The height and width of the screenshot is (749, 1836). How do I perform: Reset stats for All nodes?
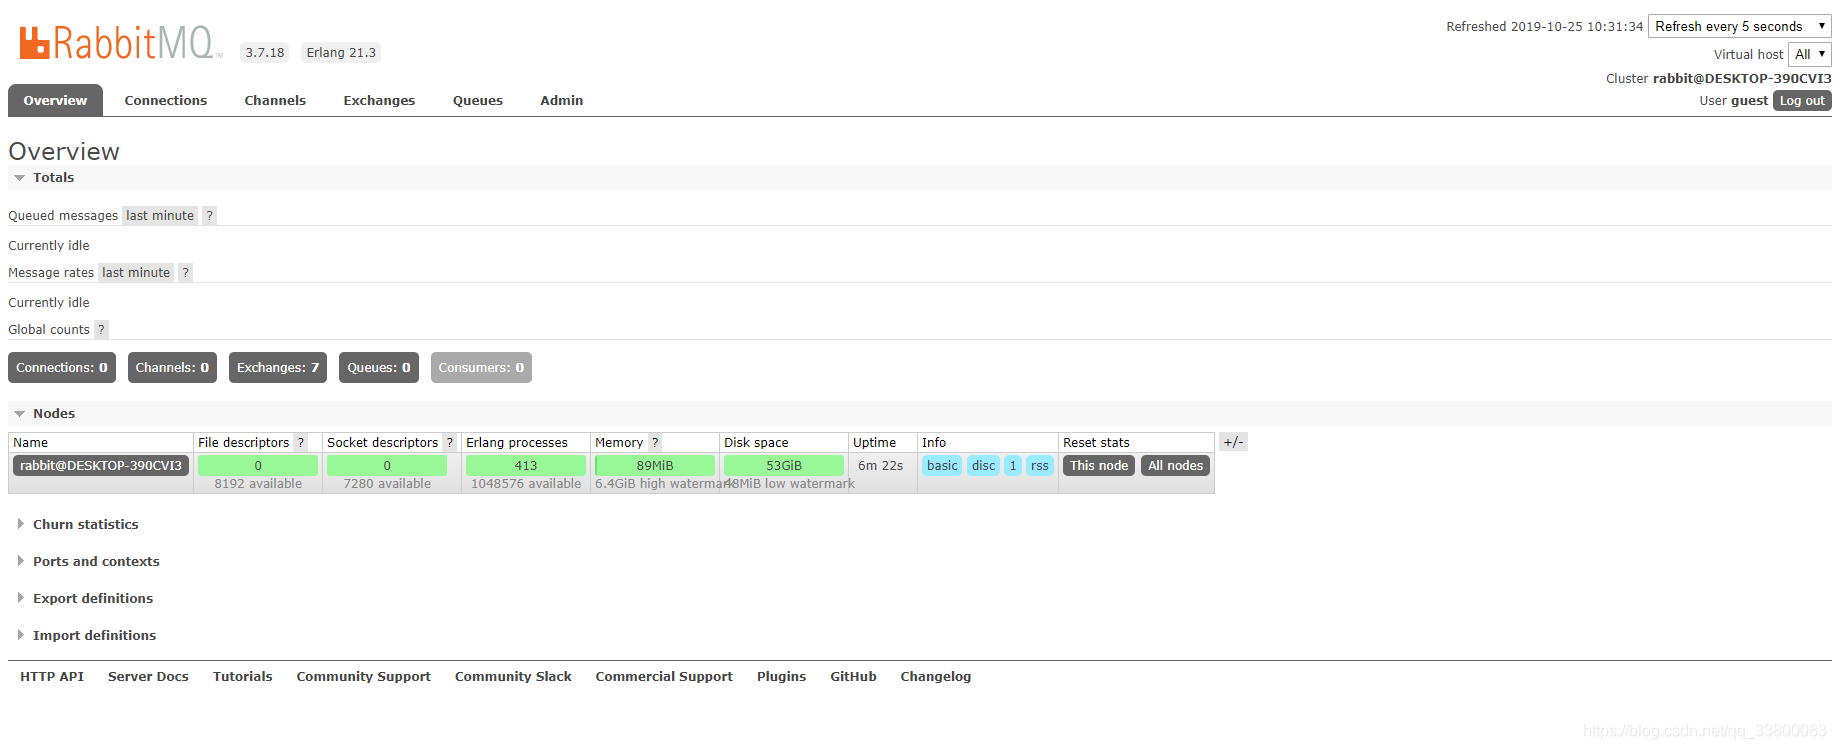coord(1176,466)
